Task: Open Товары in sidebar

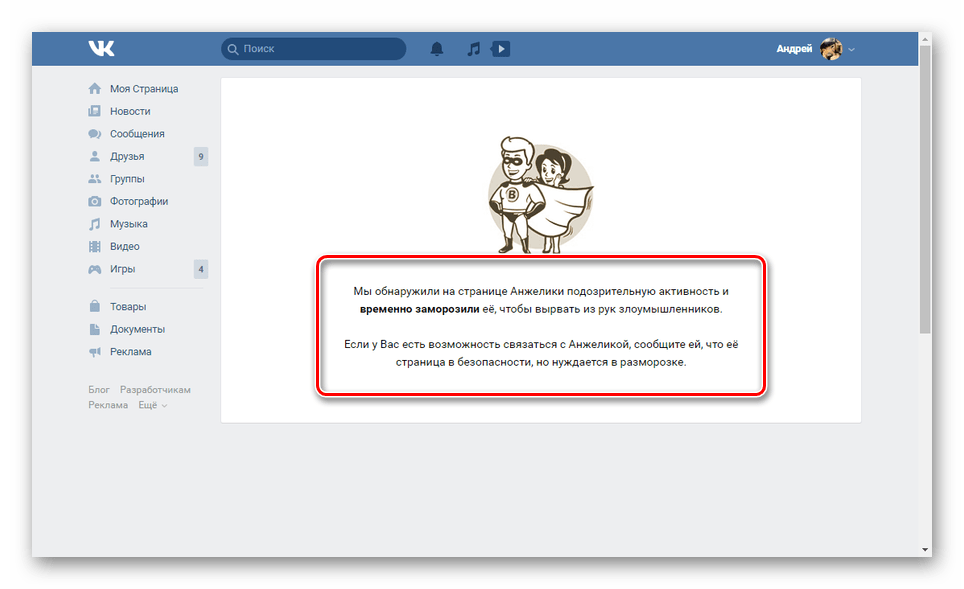Action: click(x=128, y=306)
